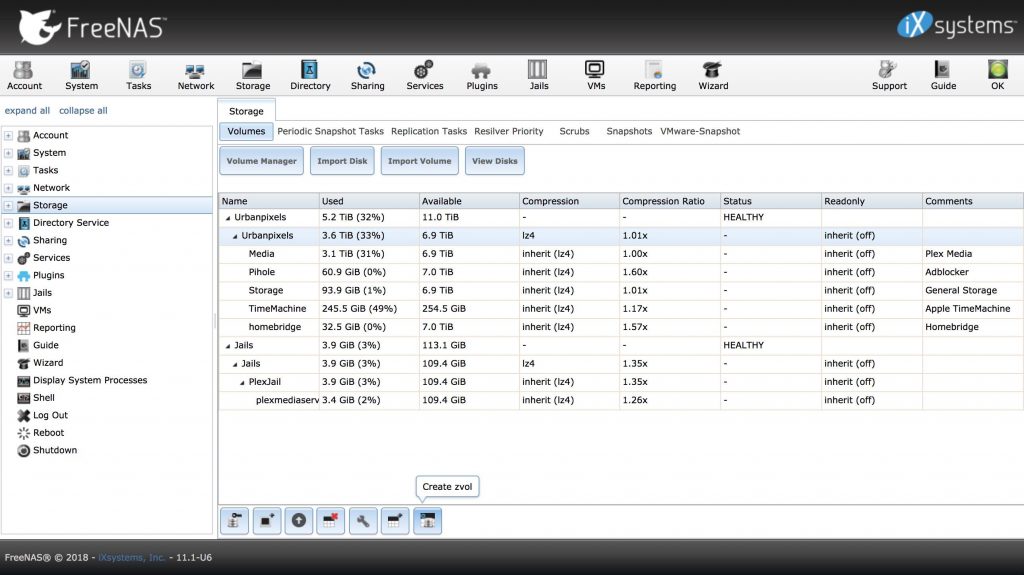Expand the Account node in sidebar
Image resolution: width=1024 pixels, height=575 pixels.
click(8, 135)
